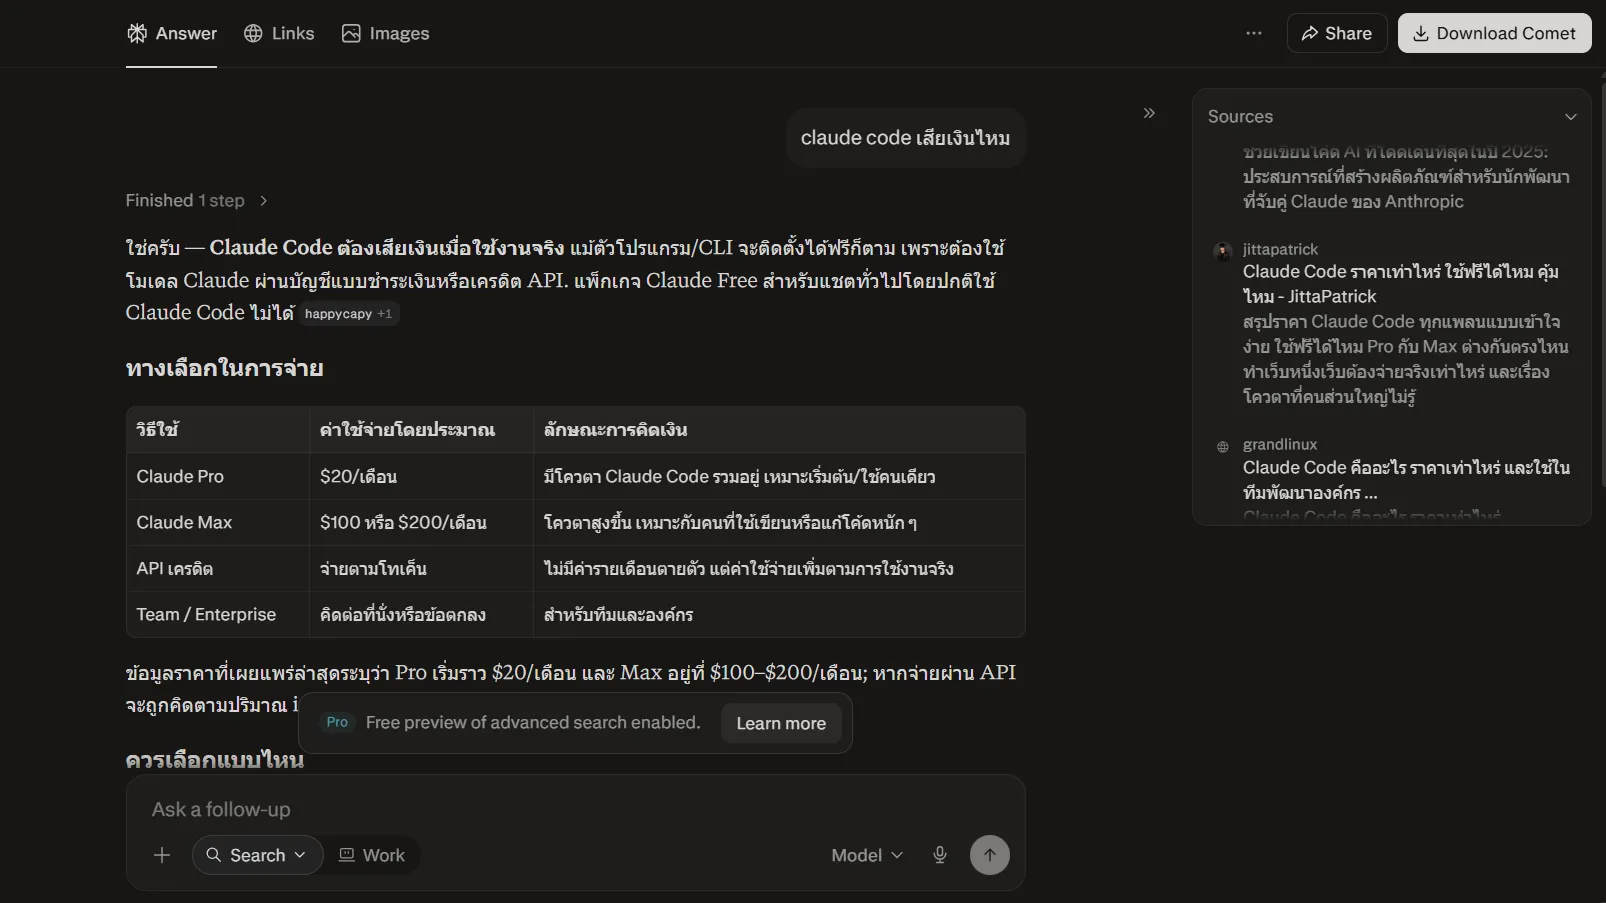Select the Team / Enterprise table cell
Screen dimensions: 1606x903
218,614
